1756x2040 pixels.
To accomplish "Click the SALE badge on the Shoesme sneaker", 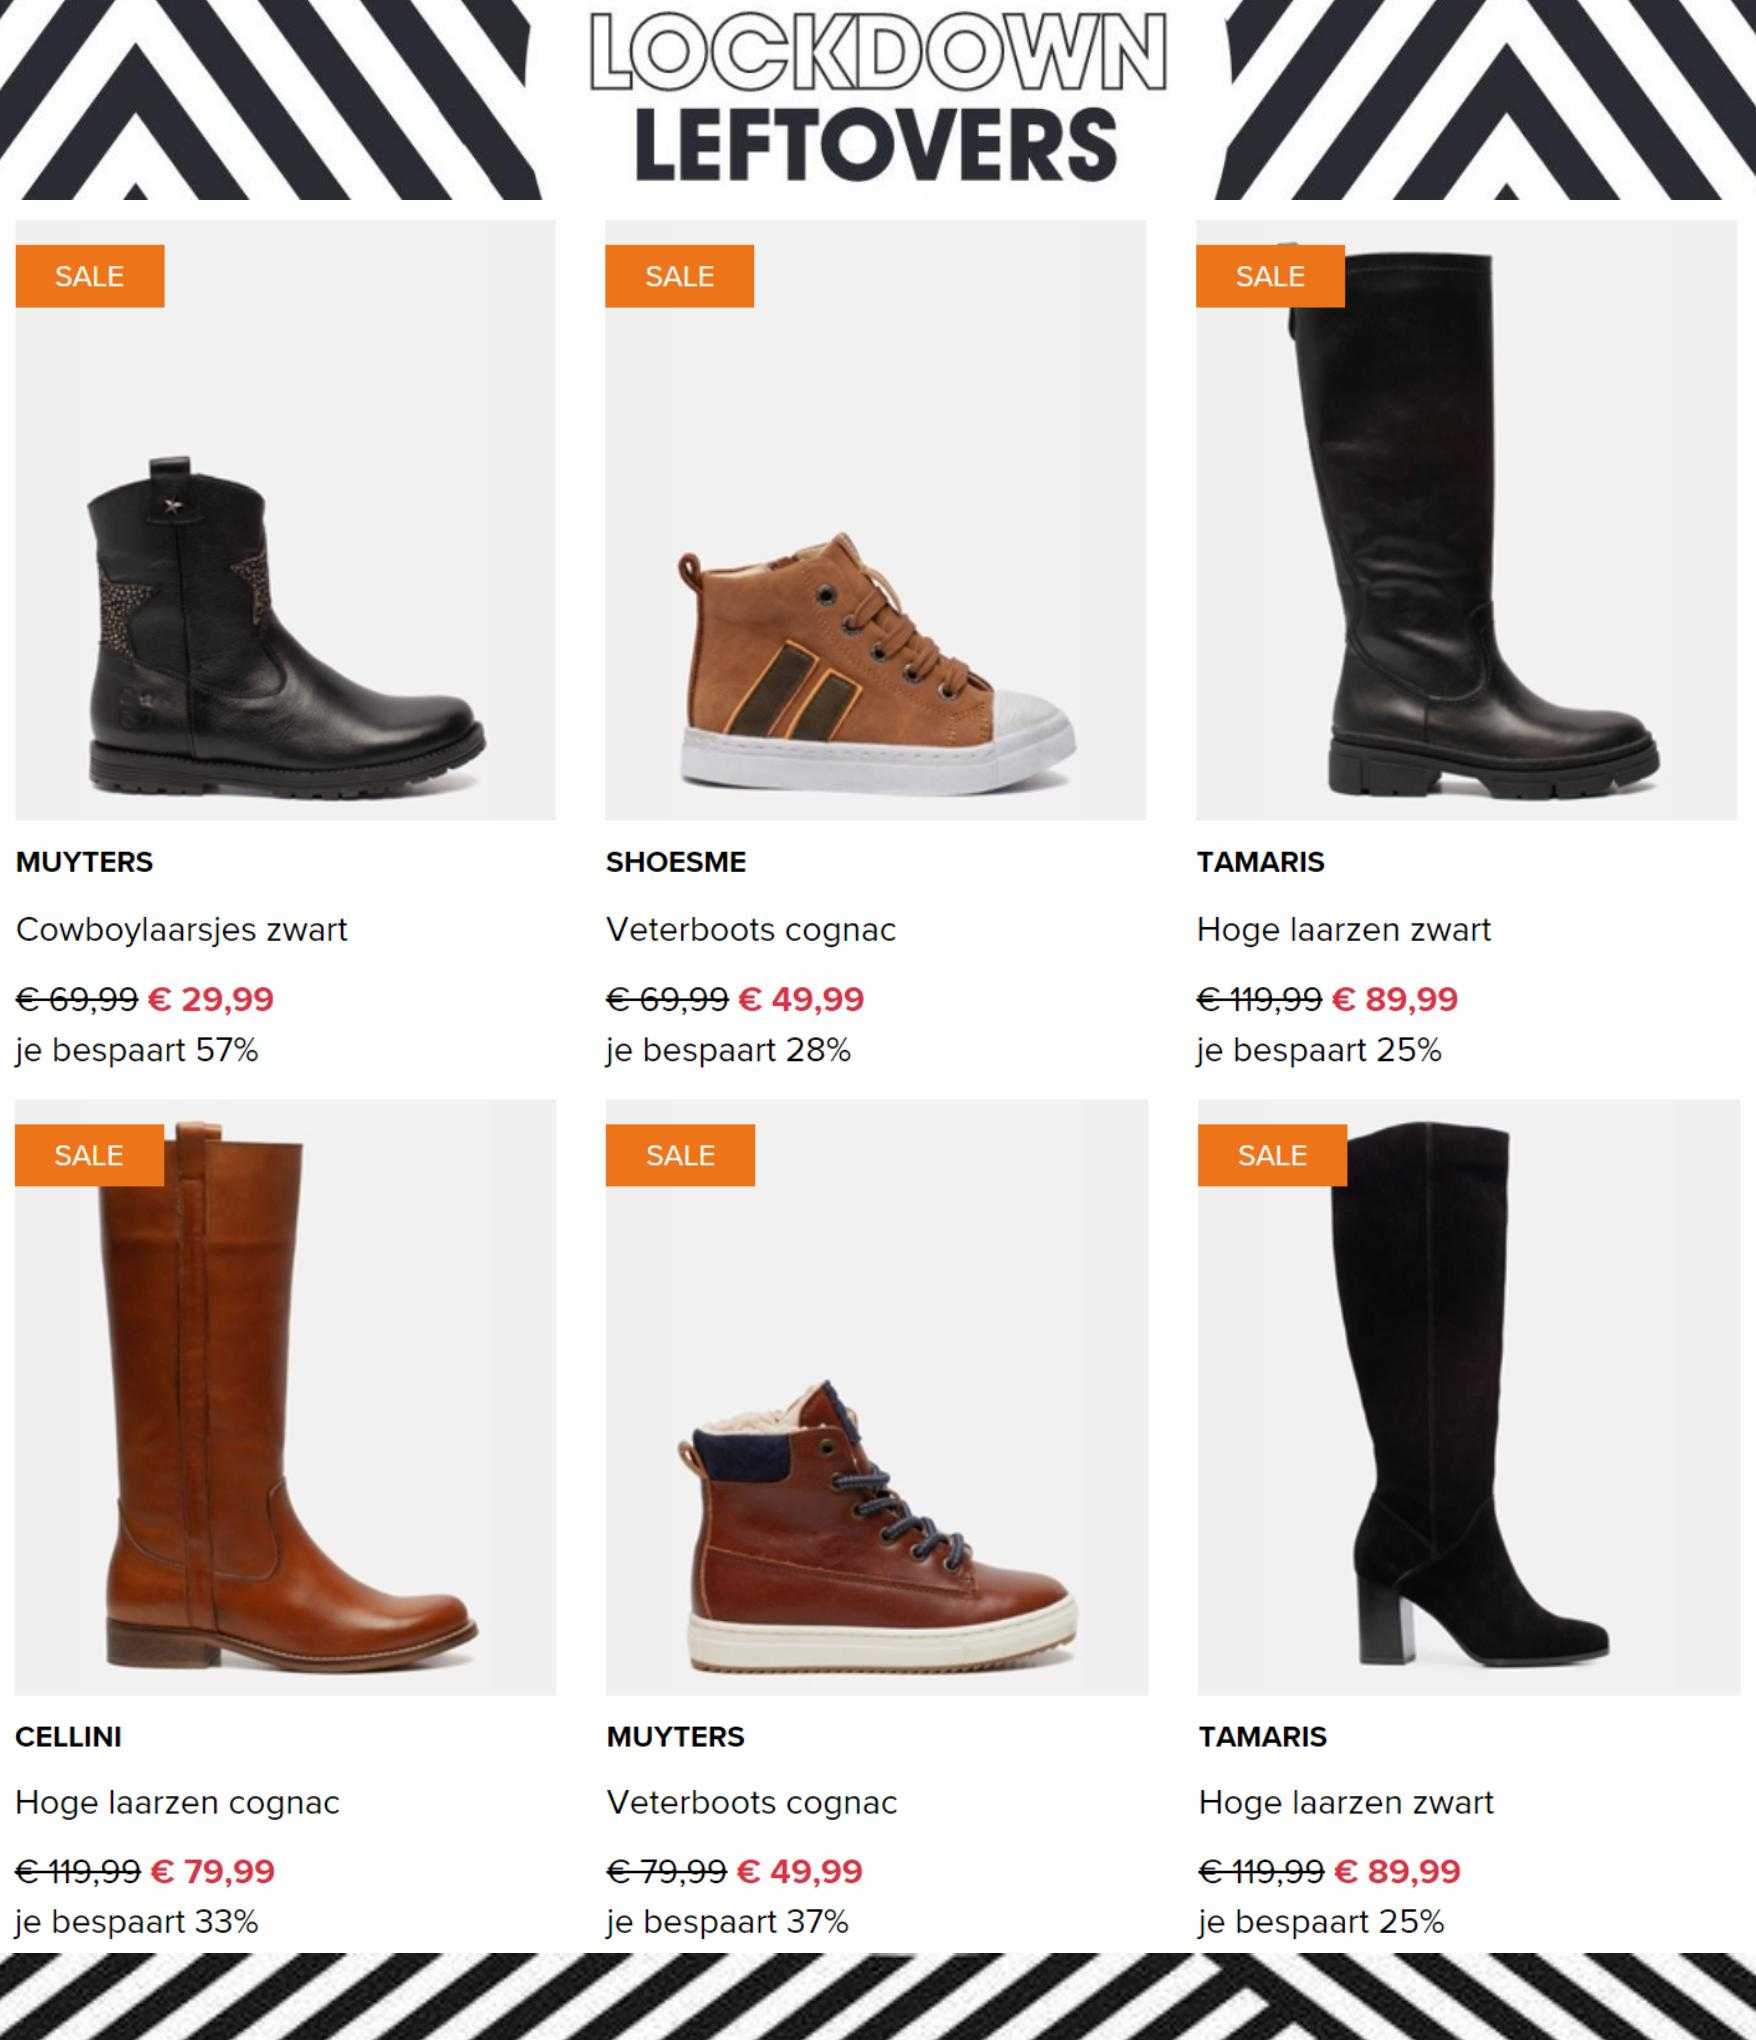I will pyautogui.click(x=679, y=276).
